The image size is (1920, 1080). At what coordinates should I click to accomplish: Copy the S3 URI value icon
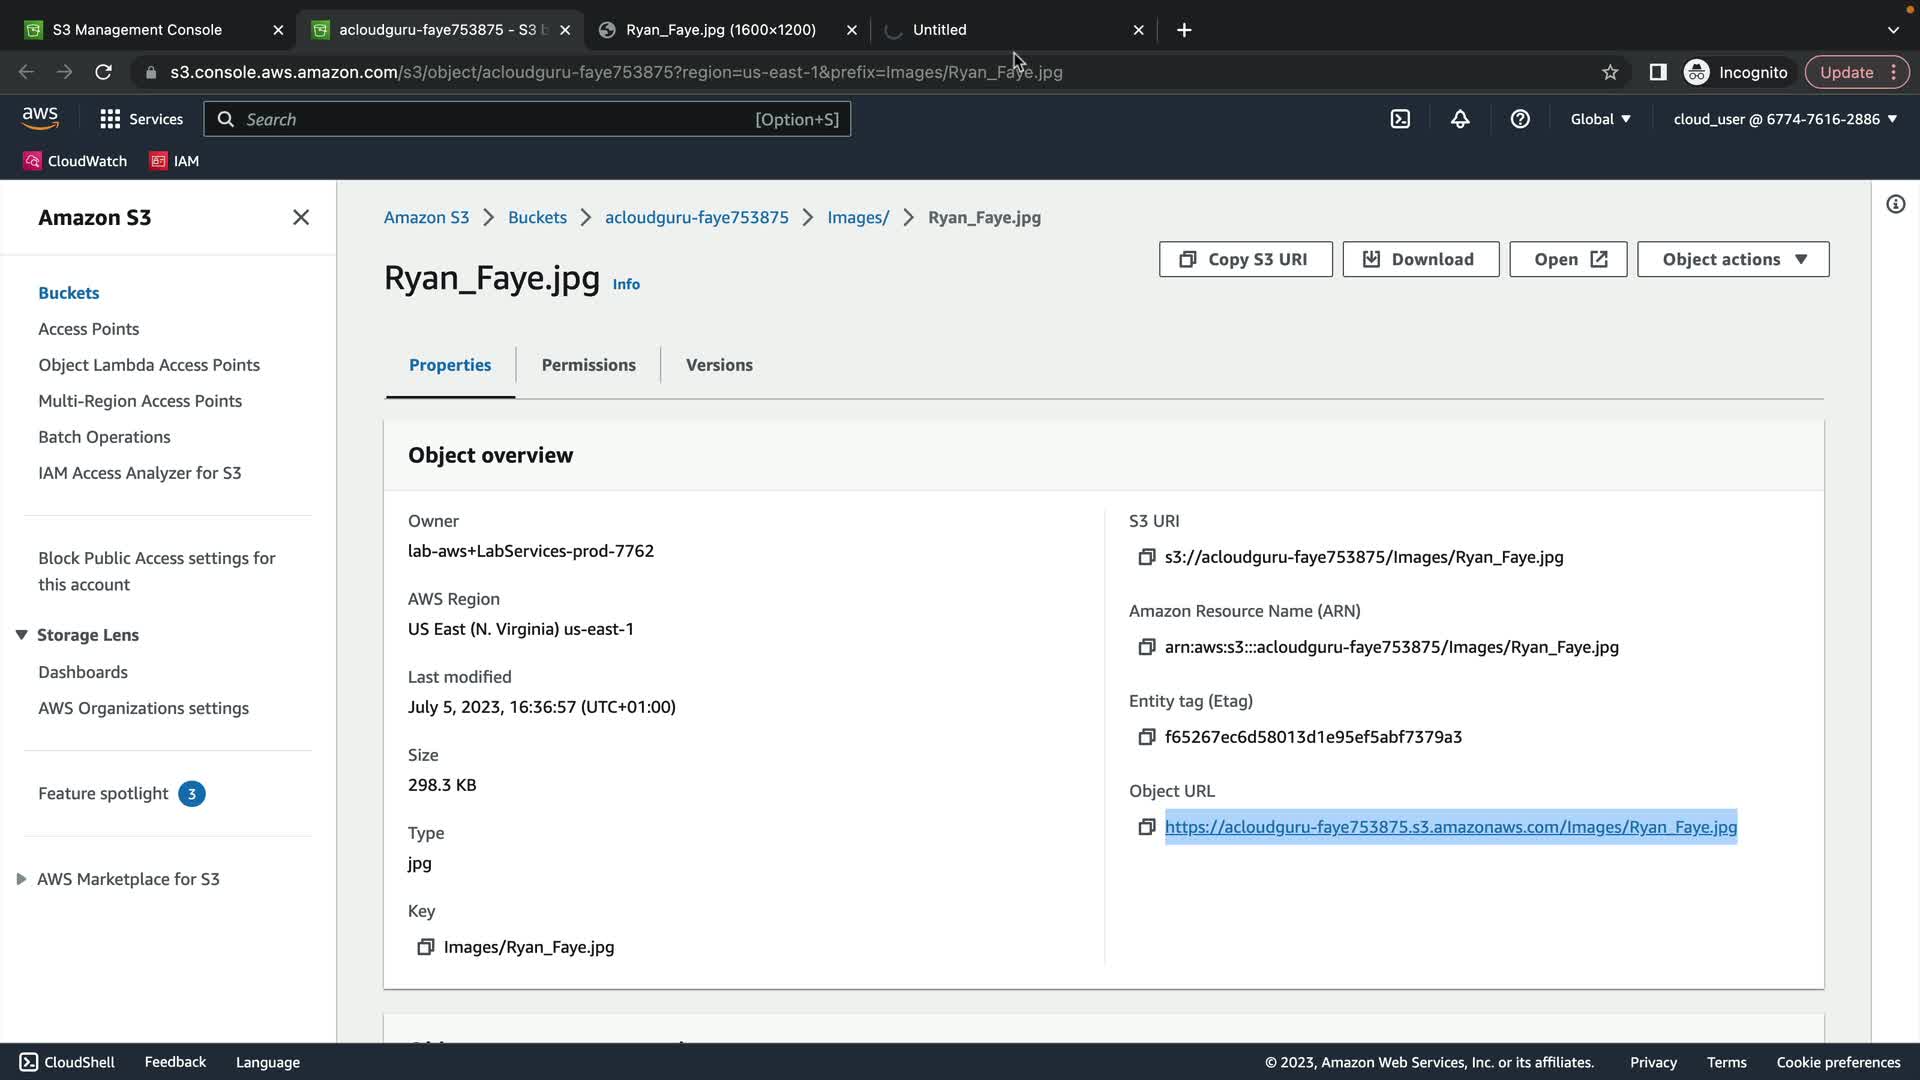coord(1146,557)
